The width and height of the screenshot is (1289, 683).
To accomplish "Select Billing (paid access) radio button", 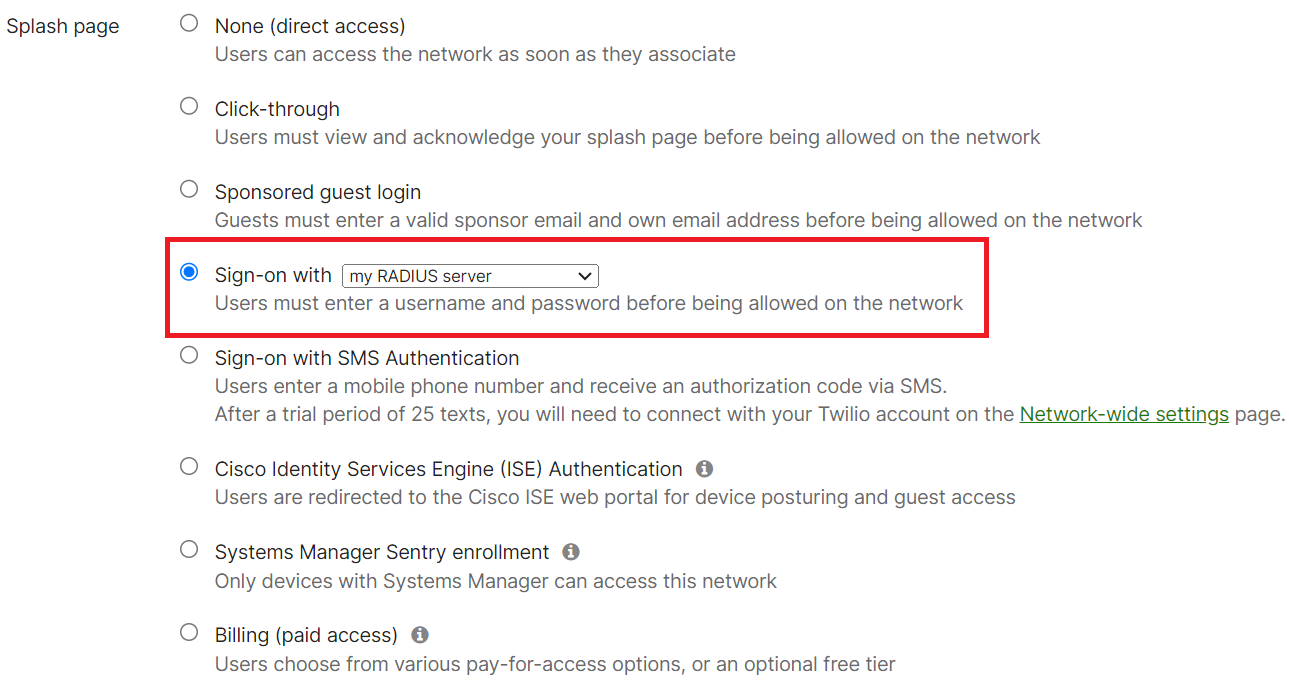I will point(189,632).
